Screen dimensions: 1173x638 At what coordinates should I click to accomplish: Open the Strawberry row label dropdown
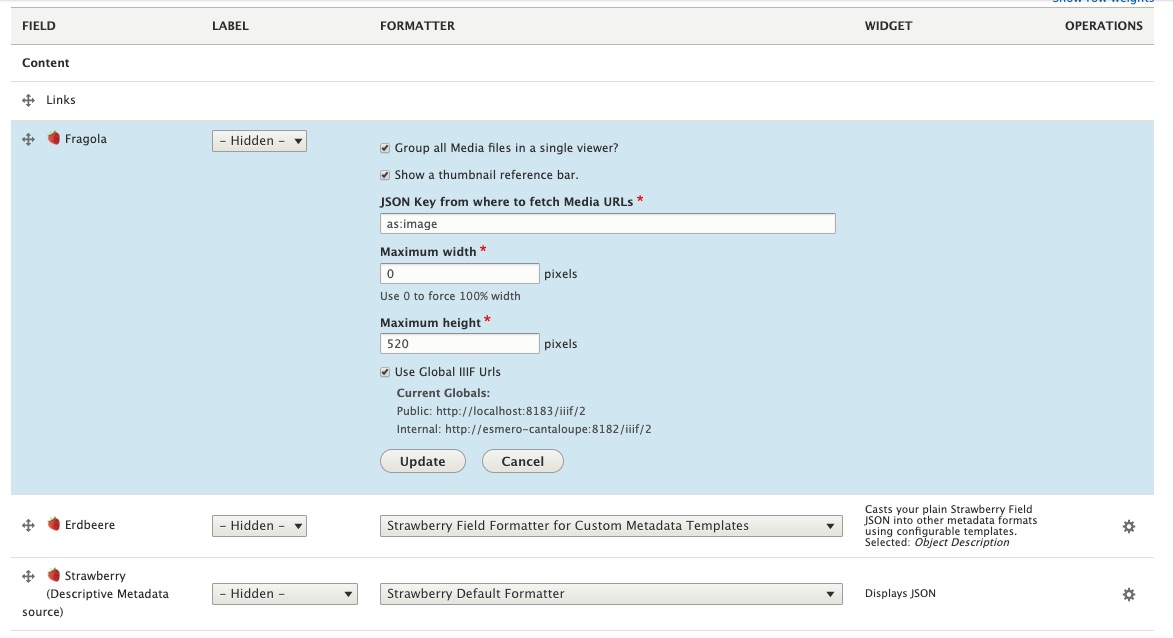tap(284, 594)
